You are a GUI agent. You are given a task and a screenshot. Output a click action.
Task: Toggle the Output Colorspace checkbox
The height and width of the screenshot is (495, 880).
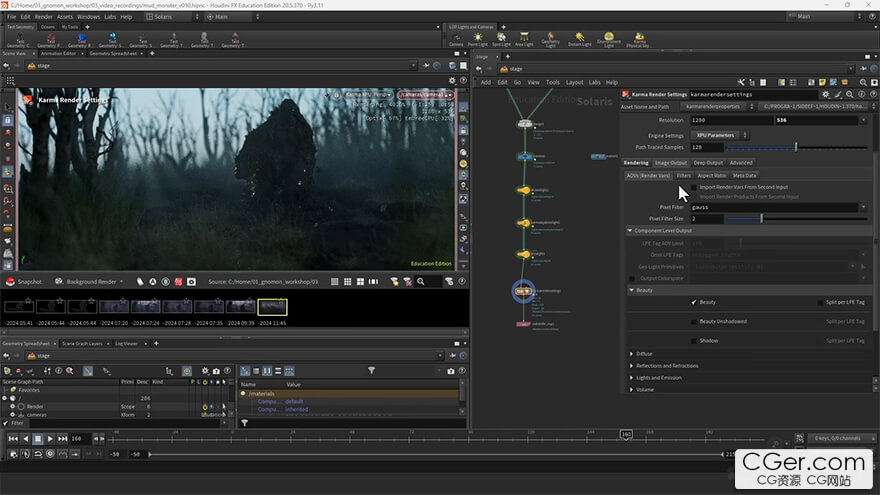click(632, 278)
